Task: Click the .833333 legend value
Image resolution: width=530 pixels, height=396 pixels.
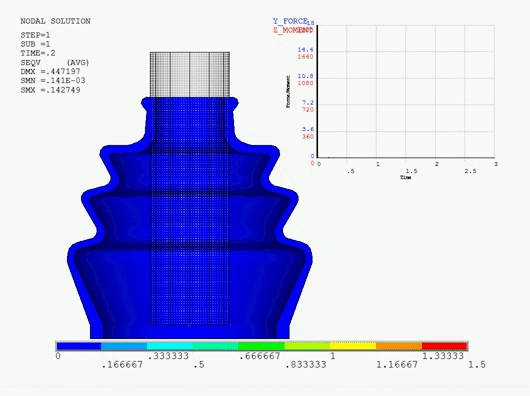Action: (x=306, y=365)
